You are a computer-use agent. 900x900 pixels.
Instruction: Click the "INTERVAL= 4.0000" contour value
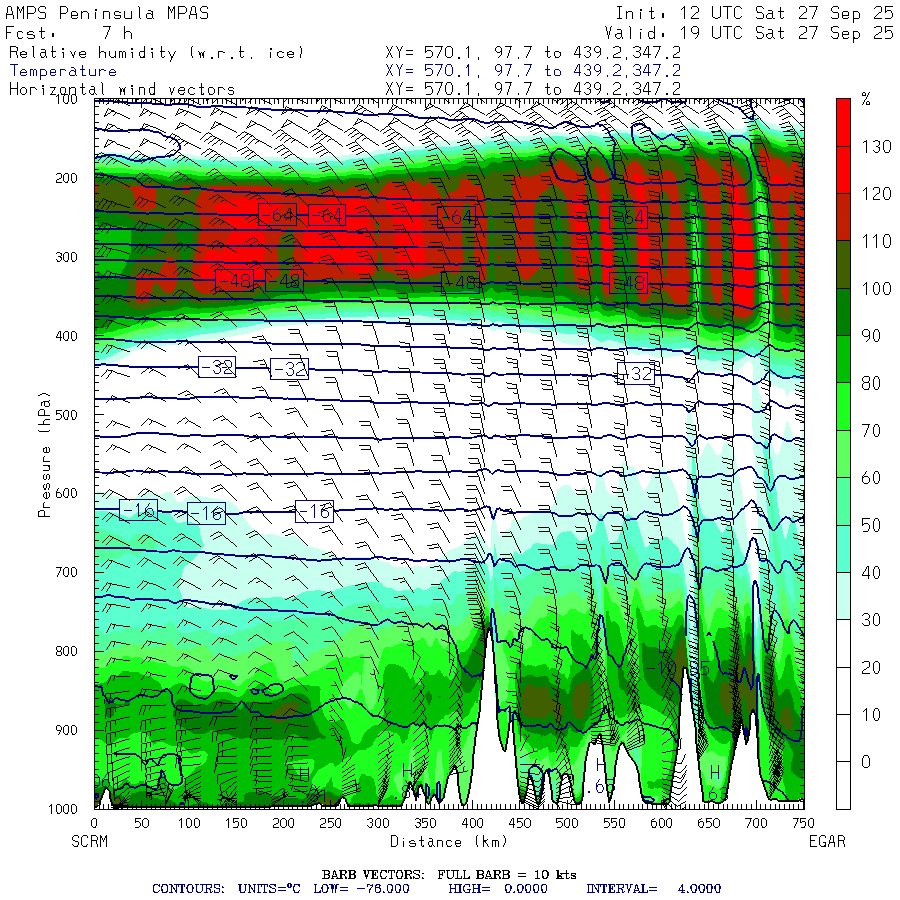pyautogui.click(x=654, y=889)
